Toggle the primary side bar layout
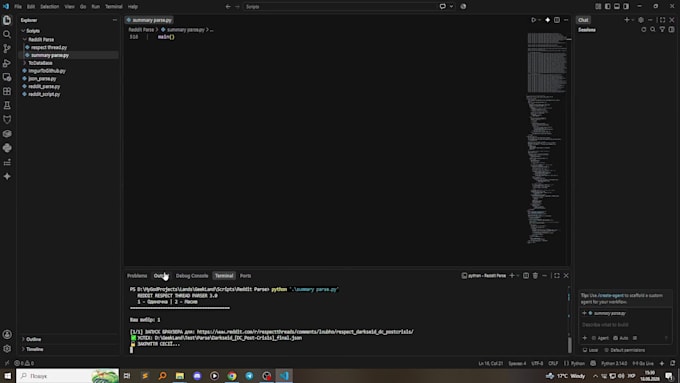This screenshot has width=680, height=383. click(x=608, y=7)
